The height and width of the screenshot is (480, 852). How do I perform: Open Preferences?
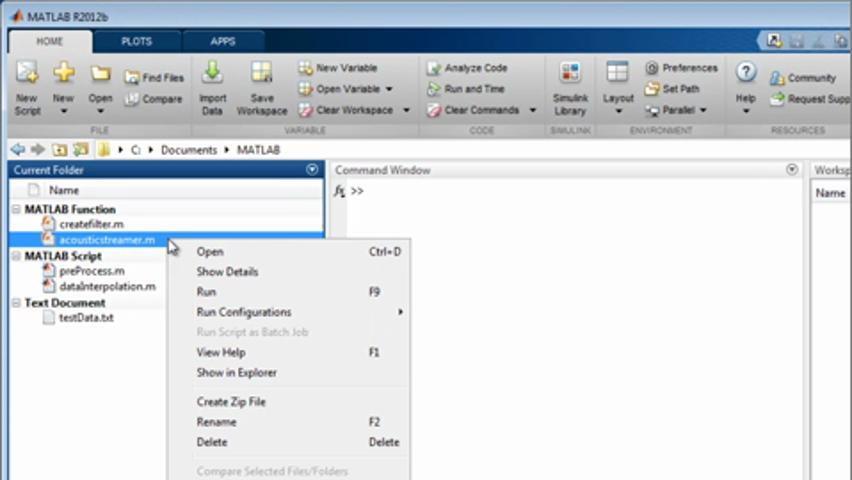682,68
